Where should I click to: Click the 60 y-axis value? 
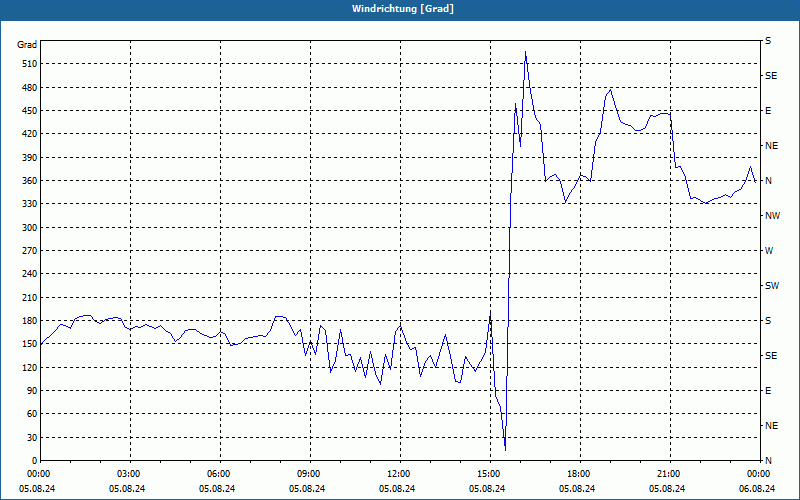coord(31,414)
